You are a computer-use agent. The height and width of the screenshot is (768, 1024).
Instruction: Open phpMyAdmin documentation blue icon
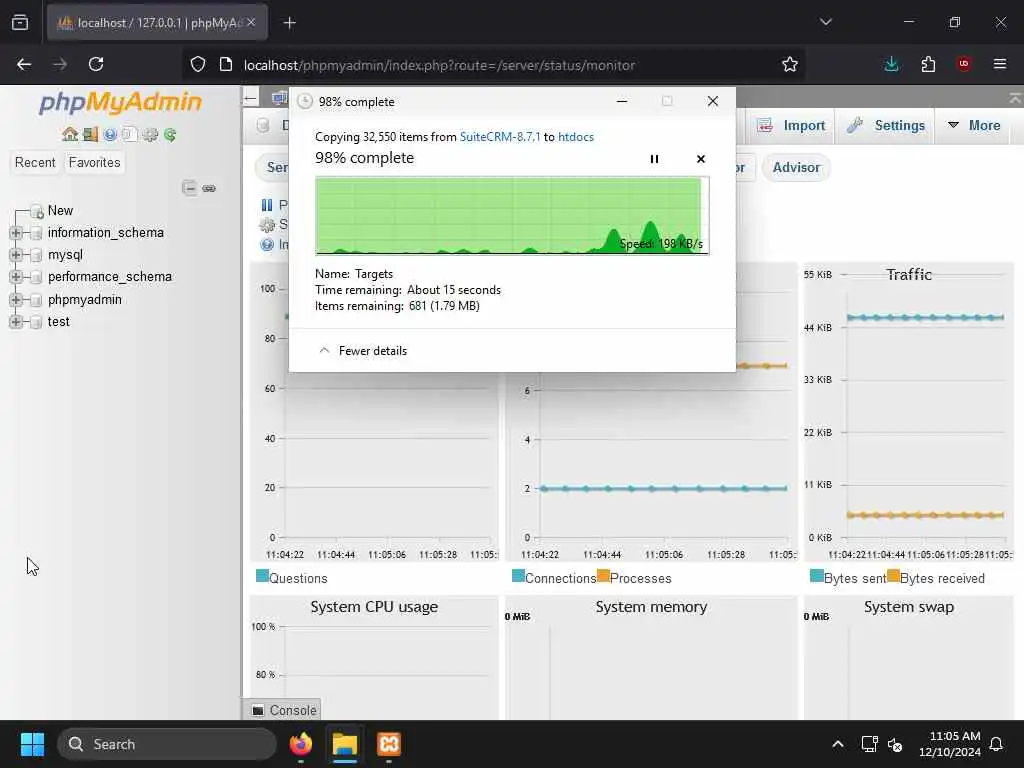point(110,135)
